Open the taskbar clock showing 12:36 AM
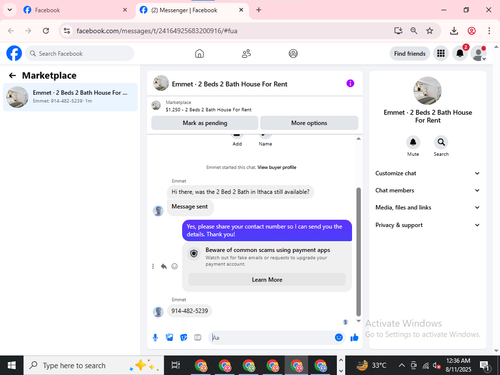 click(458, 365)
